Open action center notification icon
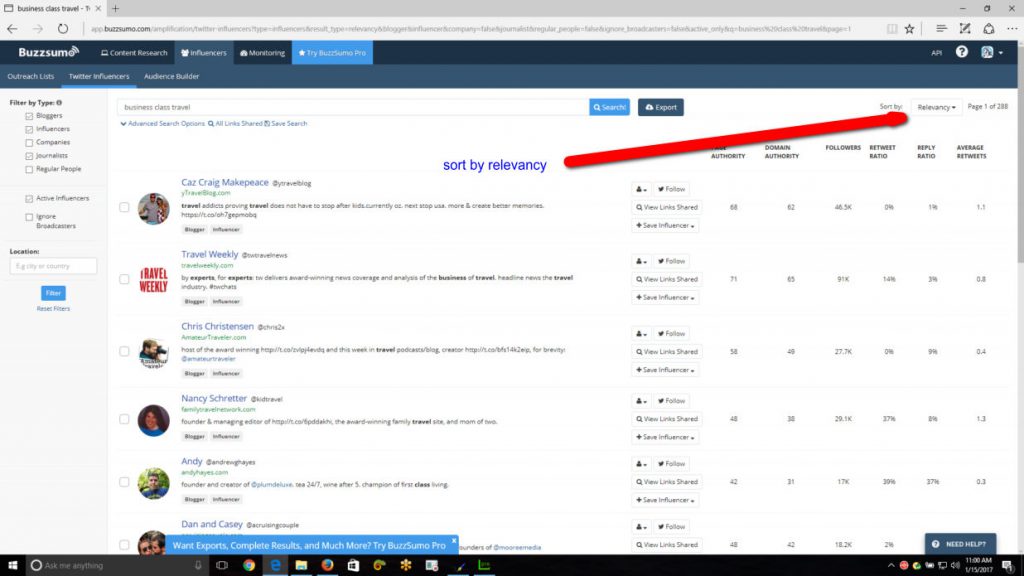 (x=1008, y=565)
